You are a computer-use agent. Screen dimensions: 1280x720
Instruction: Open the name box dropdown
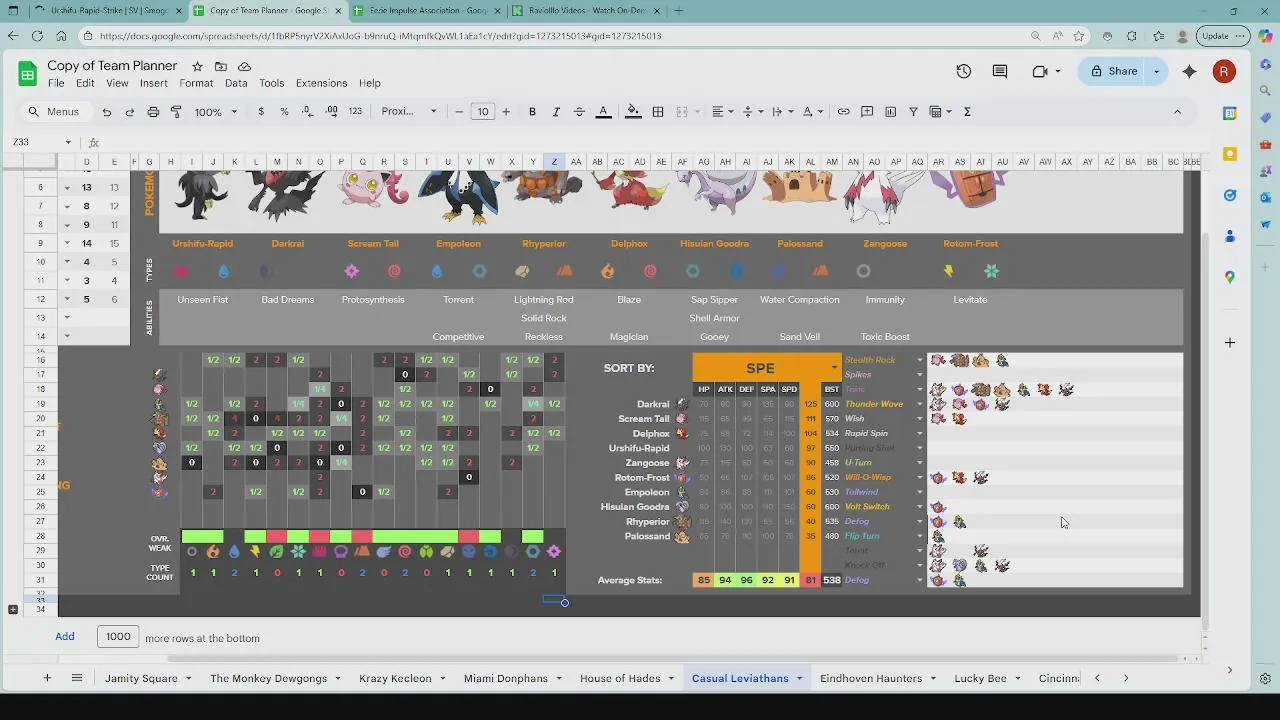(68, 142)
